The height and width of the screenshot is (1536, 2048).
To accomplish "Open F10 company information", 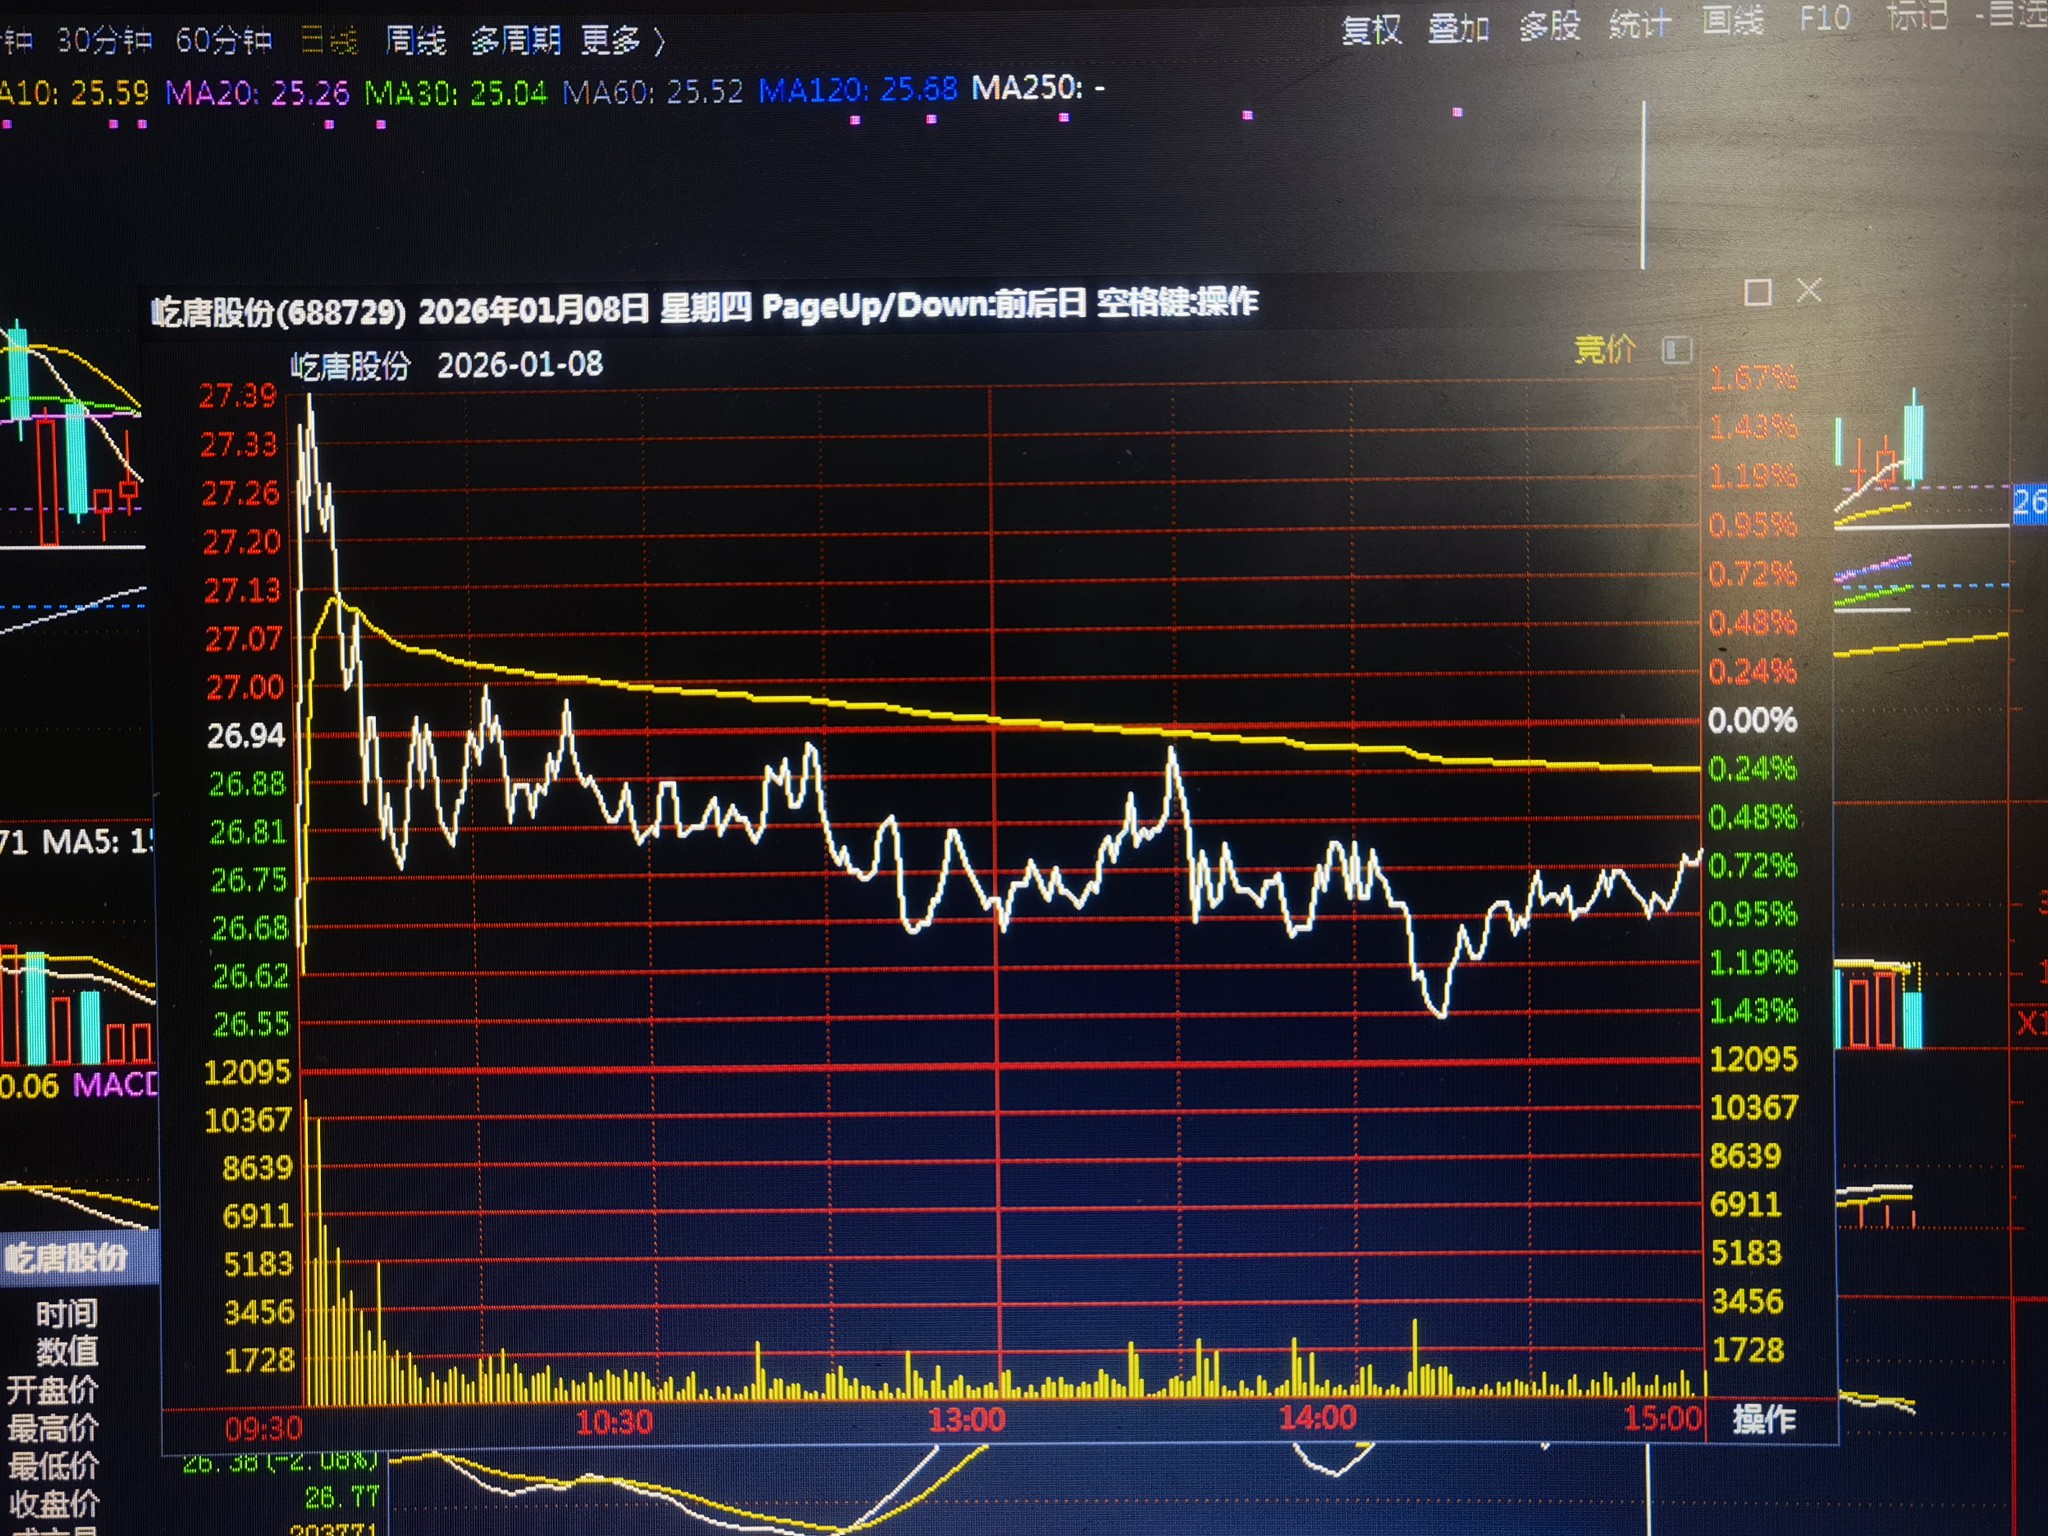I will (1824, 18).
